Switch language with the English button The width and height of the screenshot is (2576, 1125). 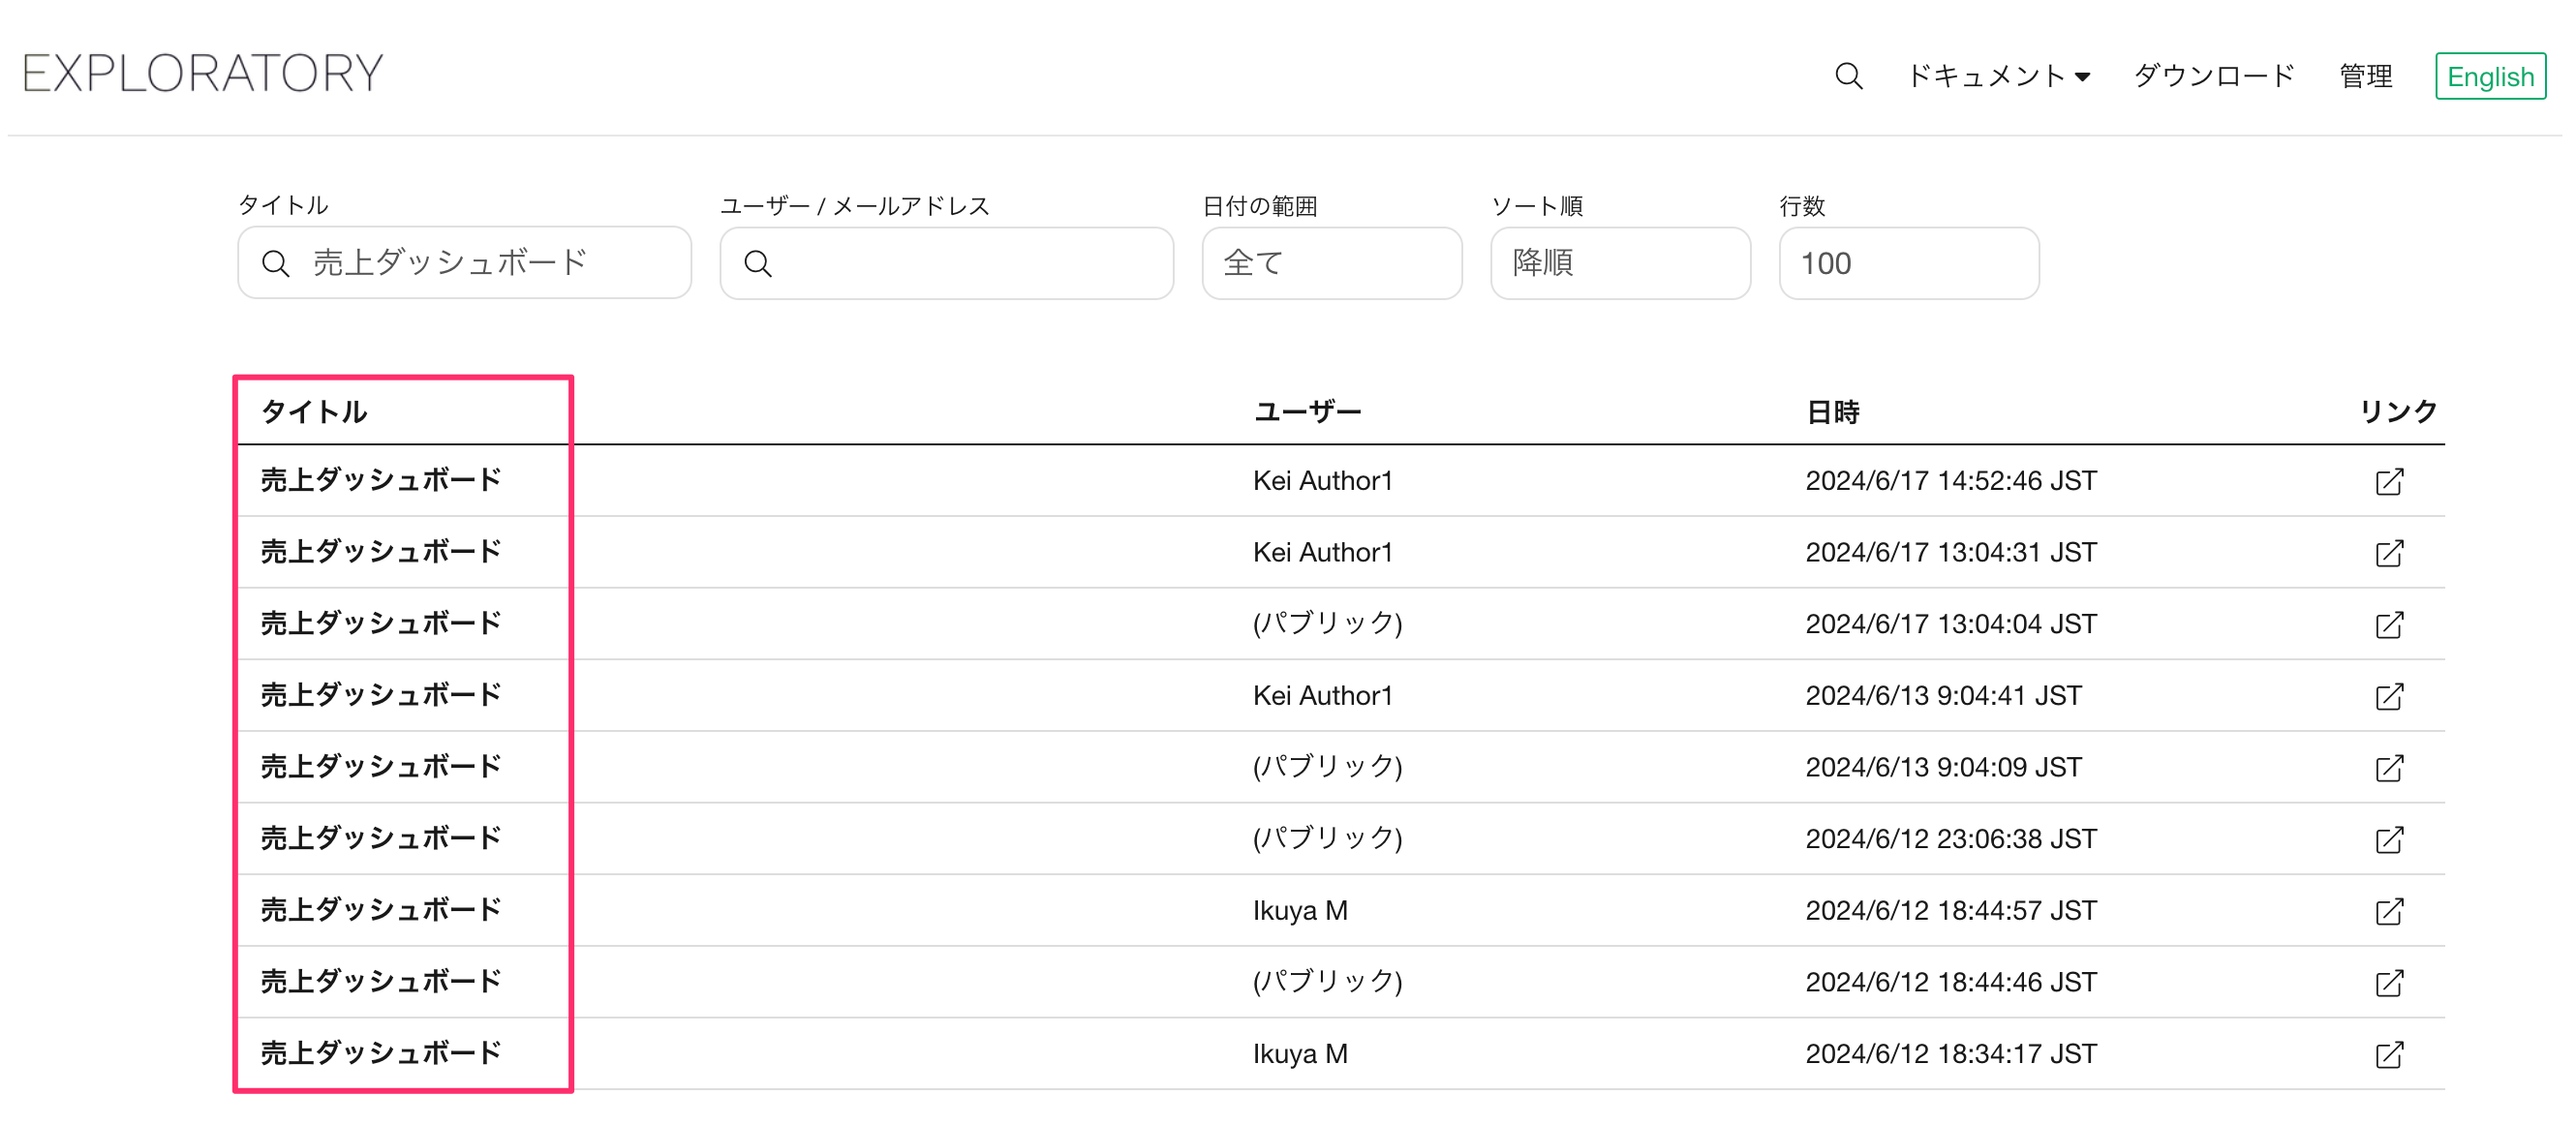coord(2490,76)
